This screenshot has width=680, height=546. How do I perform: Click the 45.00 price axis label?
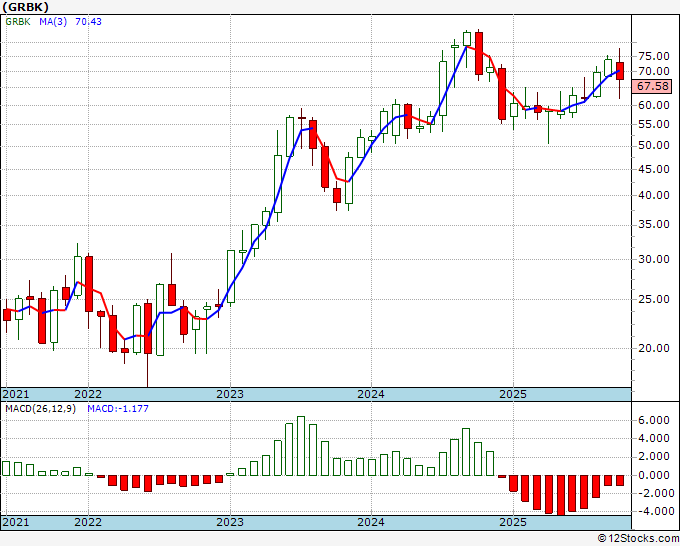click(654, 169)
